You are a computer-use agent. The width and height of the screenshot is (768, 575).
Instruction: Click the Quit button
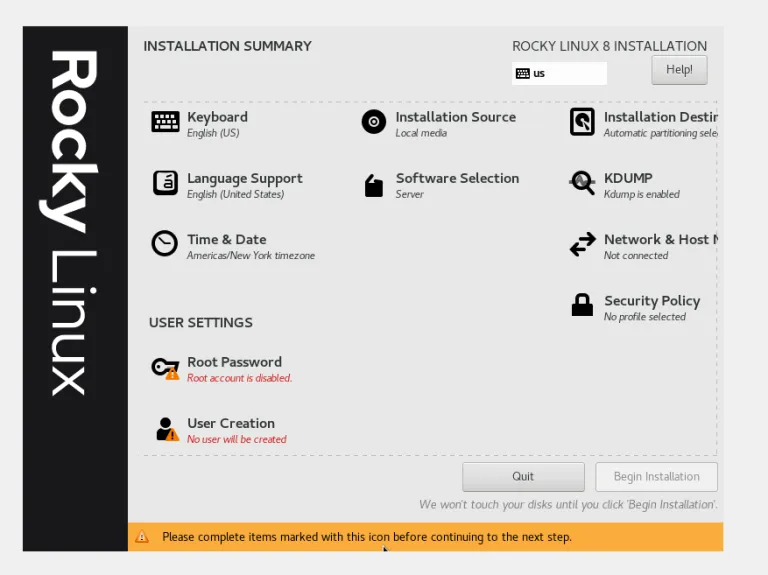click(x=523, y=477)
